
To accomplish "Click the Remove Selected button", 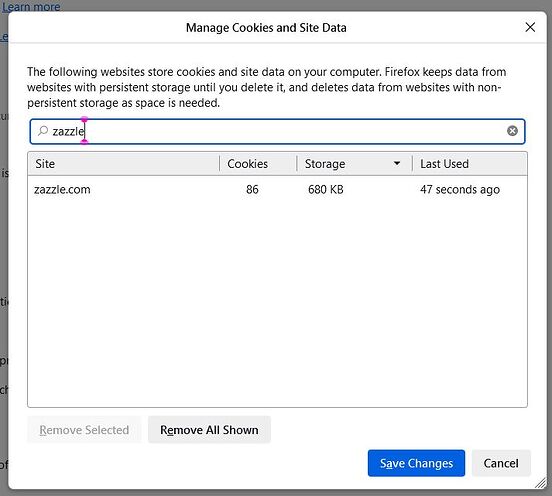I will tap(84, 430).
